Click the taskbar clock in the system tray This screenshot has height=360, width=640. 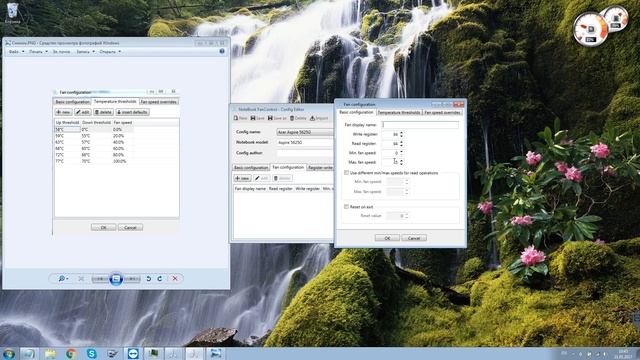623,353
